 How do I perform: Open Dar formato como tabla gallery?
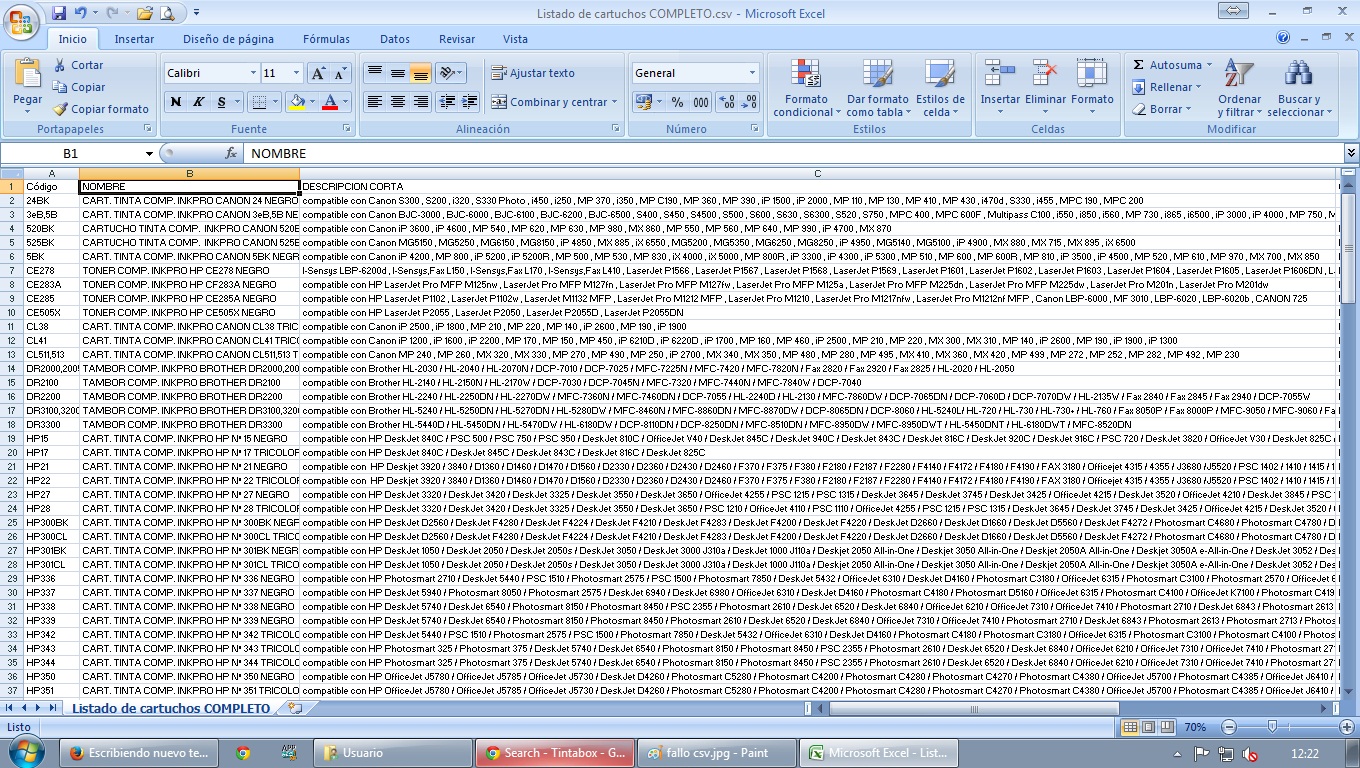(877, 87)
